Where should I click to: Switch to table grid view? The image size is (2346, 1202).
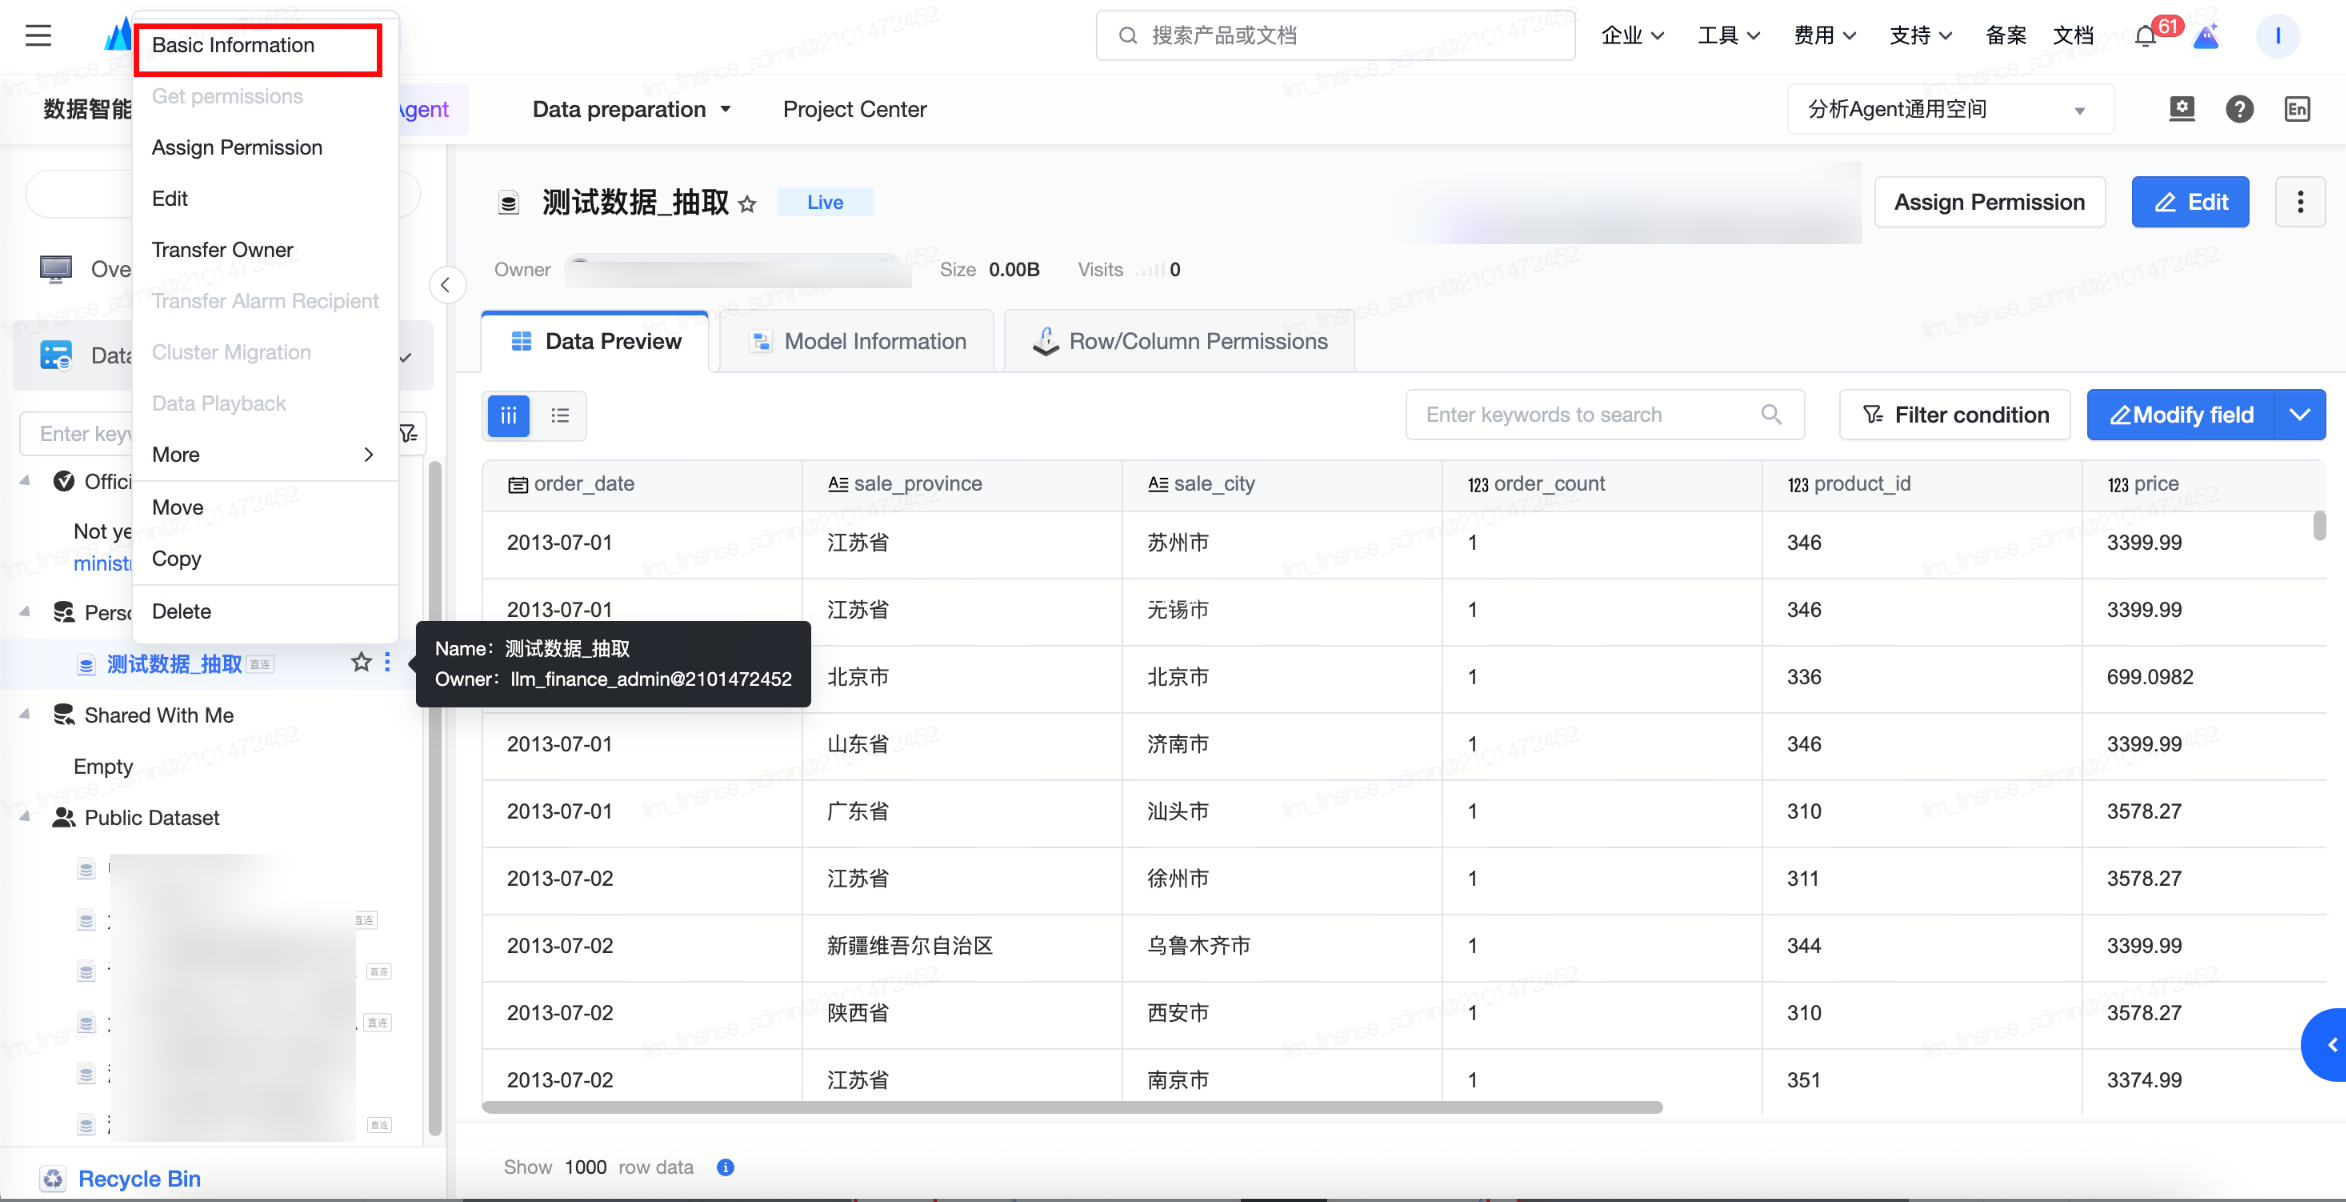pos(508,415)
